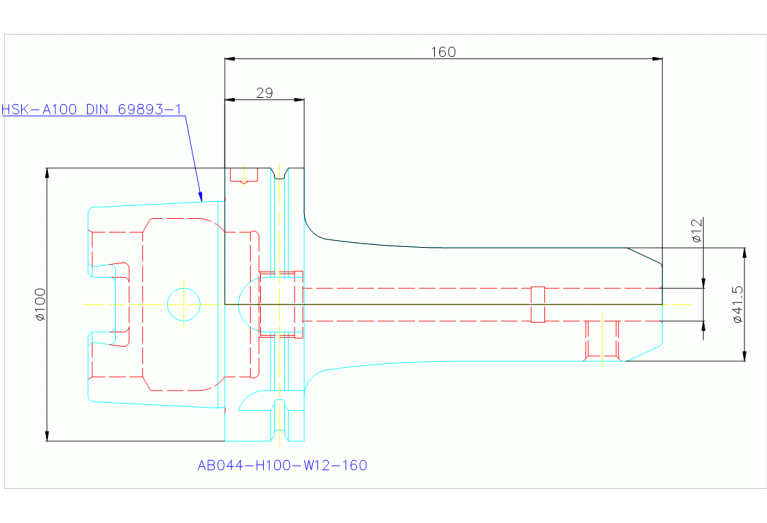Click the right arrowhead of the 160 dimension
This screenshot has height=523, width=767.
click(x=658, y=59)
